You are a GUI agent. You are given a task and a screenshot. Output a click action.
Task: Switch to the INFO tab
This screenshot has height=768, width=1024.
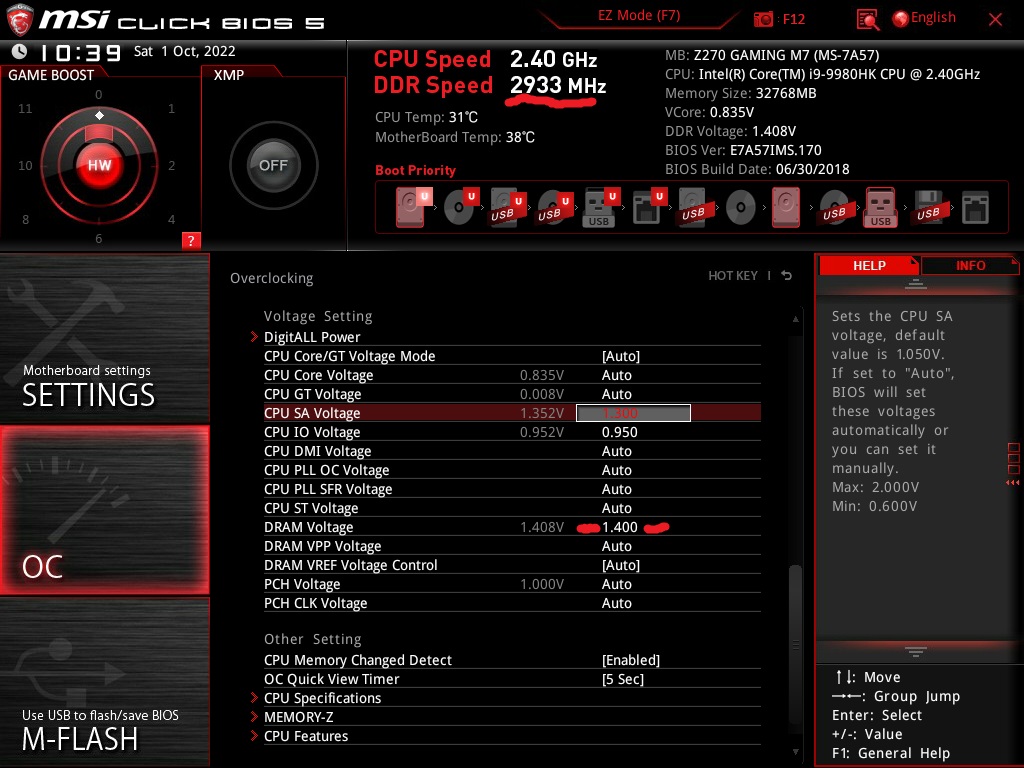point(970,265)
